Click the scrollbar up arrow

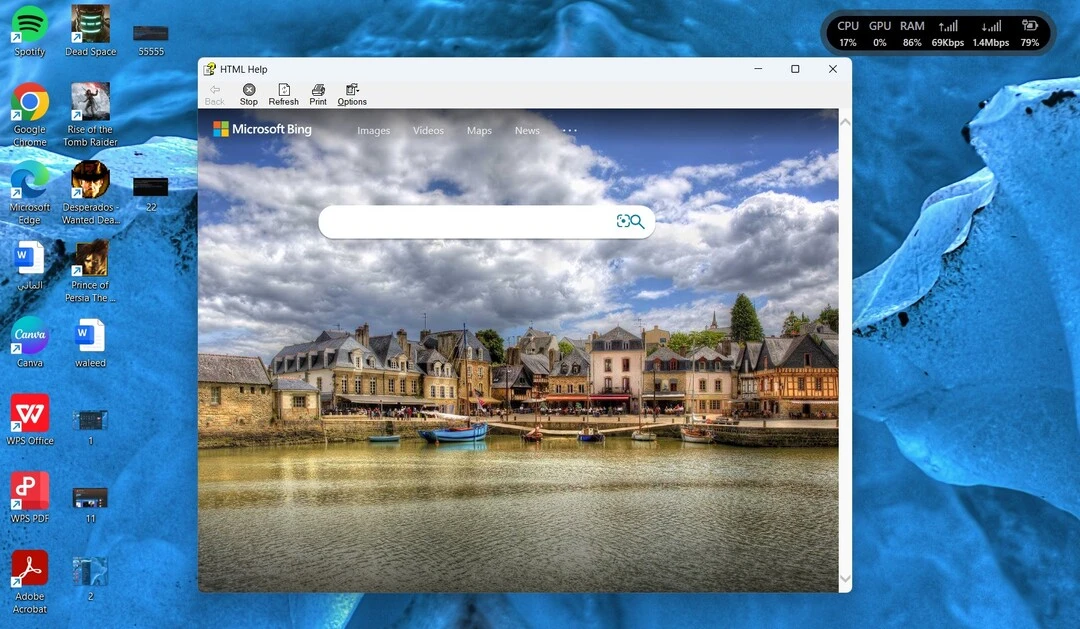click(x=846, y=122)
